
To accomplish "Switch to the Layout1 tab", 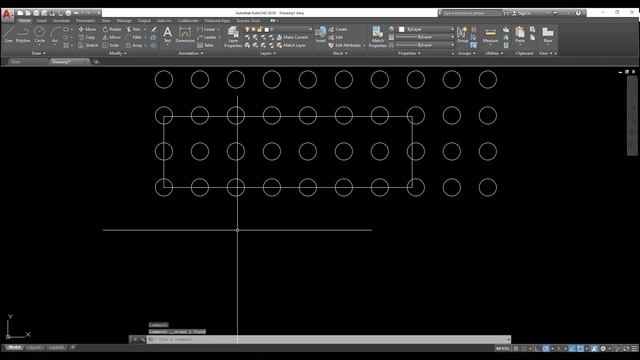I will click(x=35, y=347).
